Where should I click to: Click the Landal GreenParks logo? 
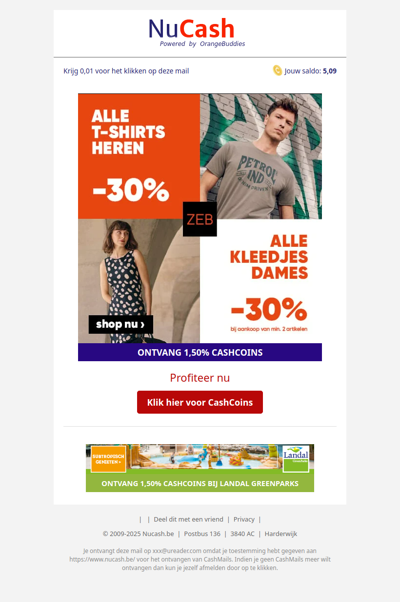(x=296, y=458)
